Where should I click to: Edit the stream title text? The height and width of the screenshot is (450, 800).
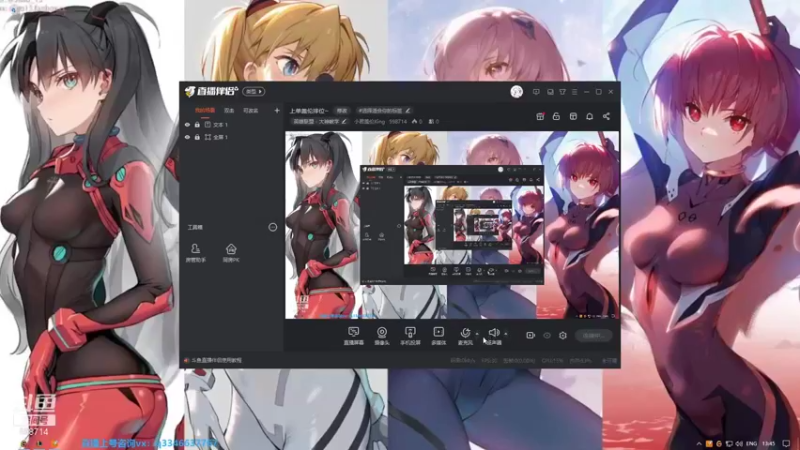[309, 111]
